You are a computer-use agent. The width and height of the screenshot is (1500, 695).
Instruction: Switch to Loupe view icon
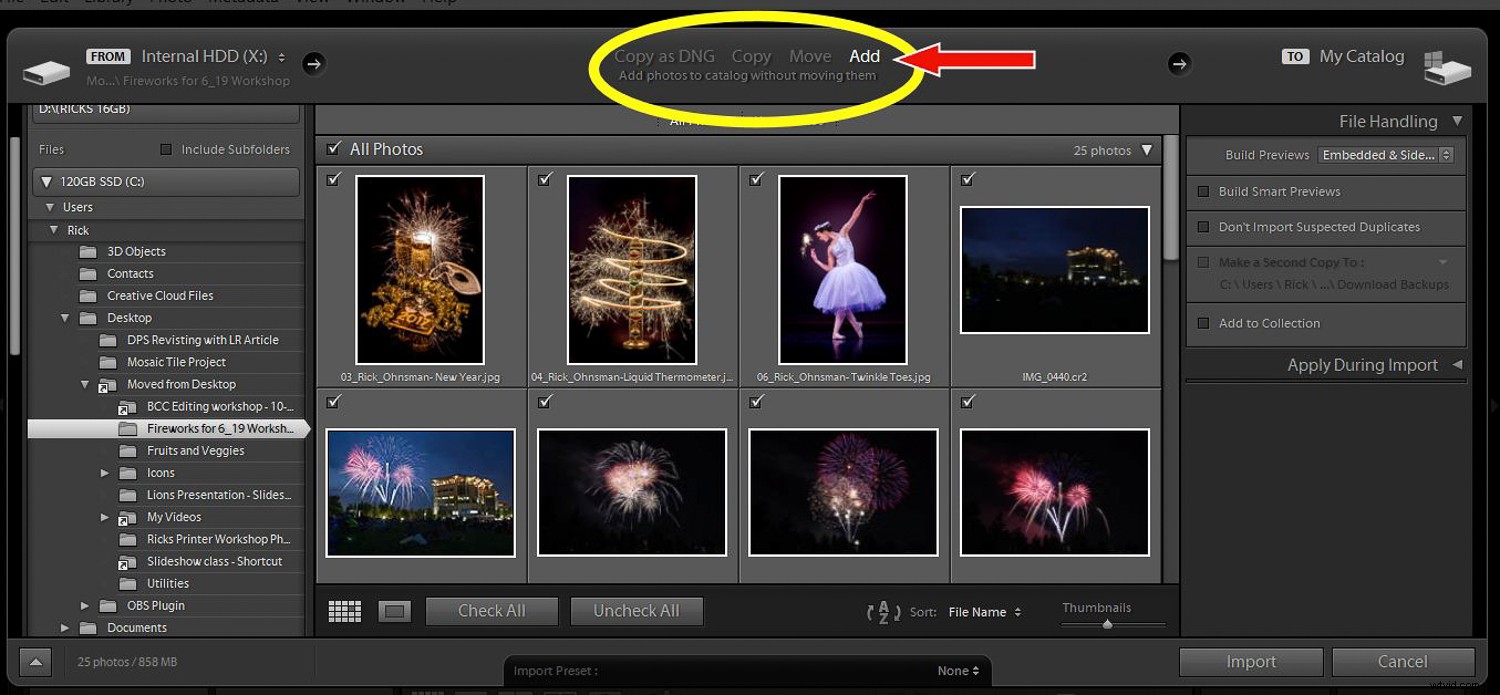394,610
